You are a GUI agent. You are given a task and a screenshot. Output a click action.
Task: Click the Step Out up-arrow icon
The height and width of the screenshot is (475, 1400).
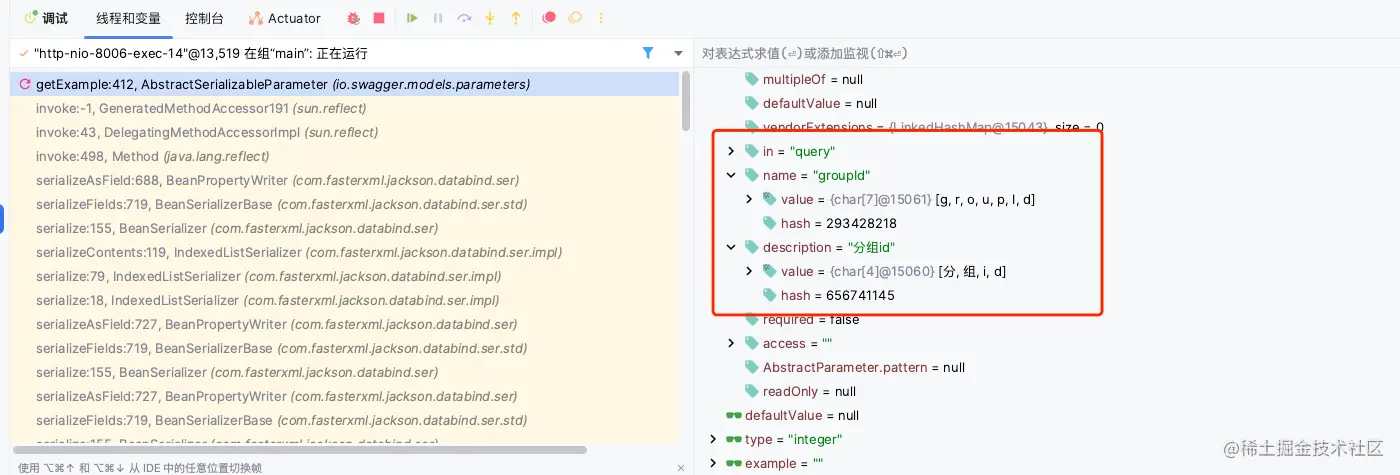coord(516,18)
